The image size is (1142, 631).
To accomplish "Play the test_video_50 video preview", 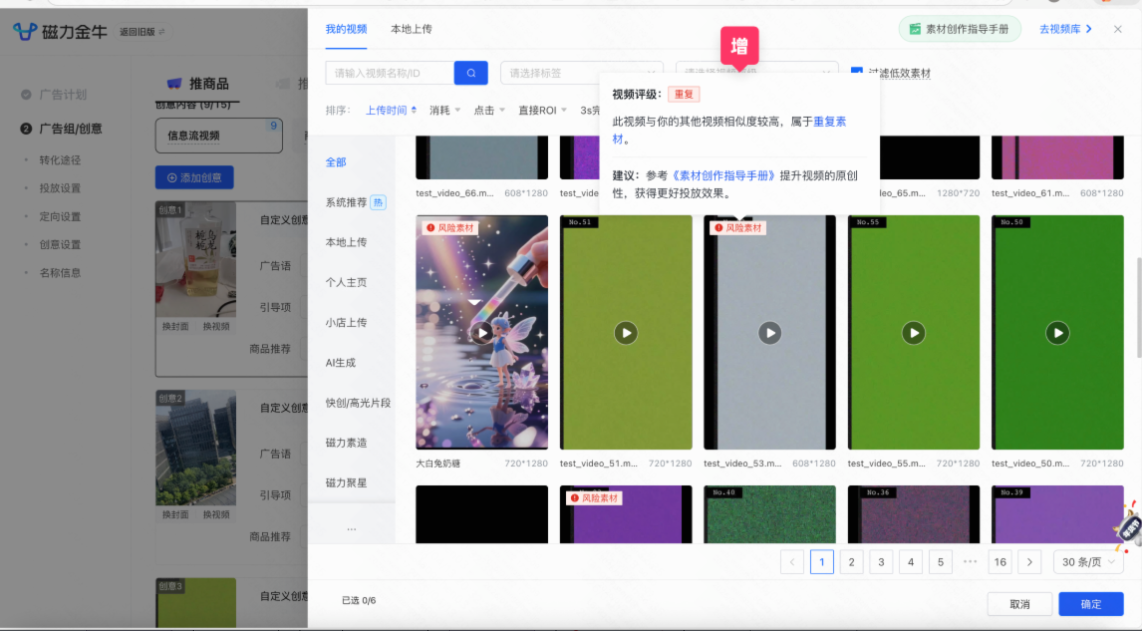I will (x=1058, y=333).
